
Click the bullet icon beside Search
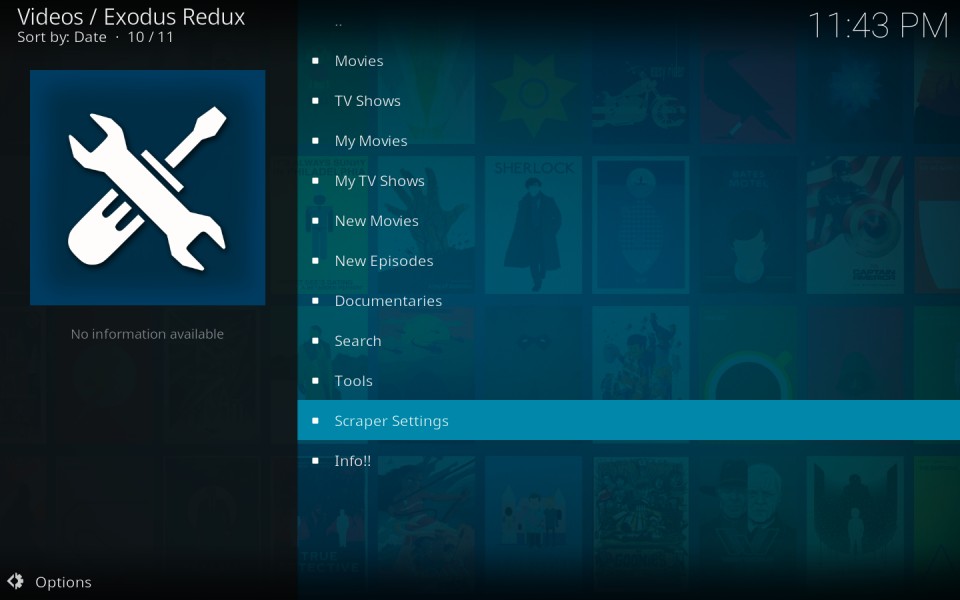click(315, 340)
